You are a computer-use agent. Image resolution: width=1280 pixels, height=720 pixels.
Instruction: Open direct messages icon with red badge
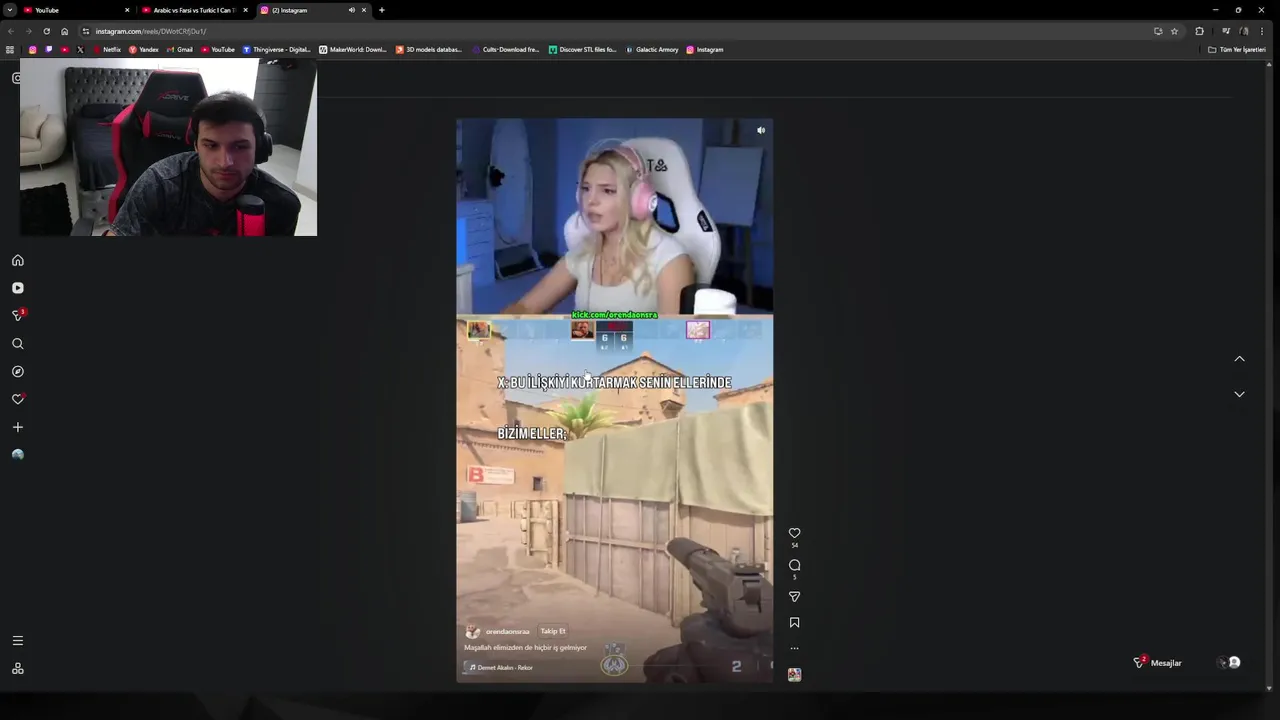coord(17,315)
